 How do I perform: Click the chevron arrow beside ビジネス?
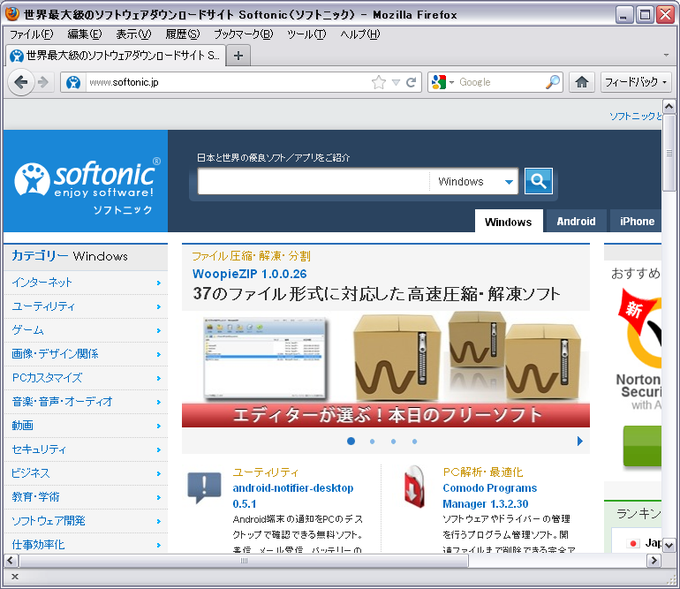[159, 474]
